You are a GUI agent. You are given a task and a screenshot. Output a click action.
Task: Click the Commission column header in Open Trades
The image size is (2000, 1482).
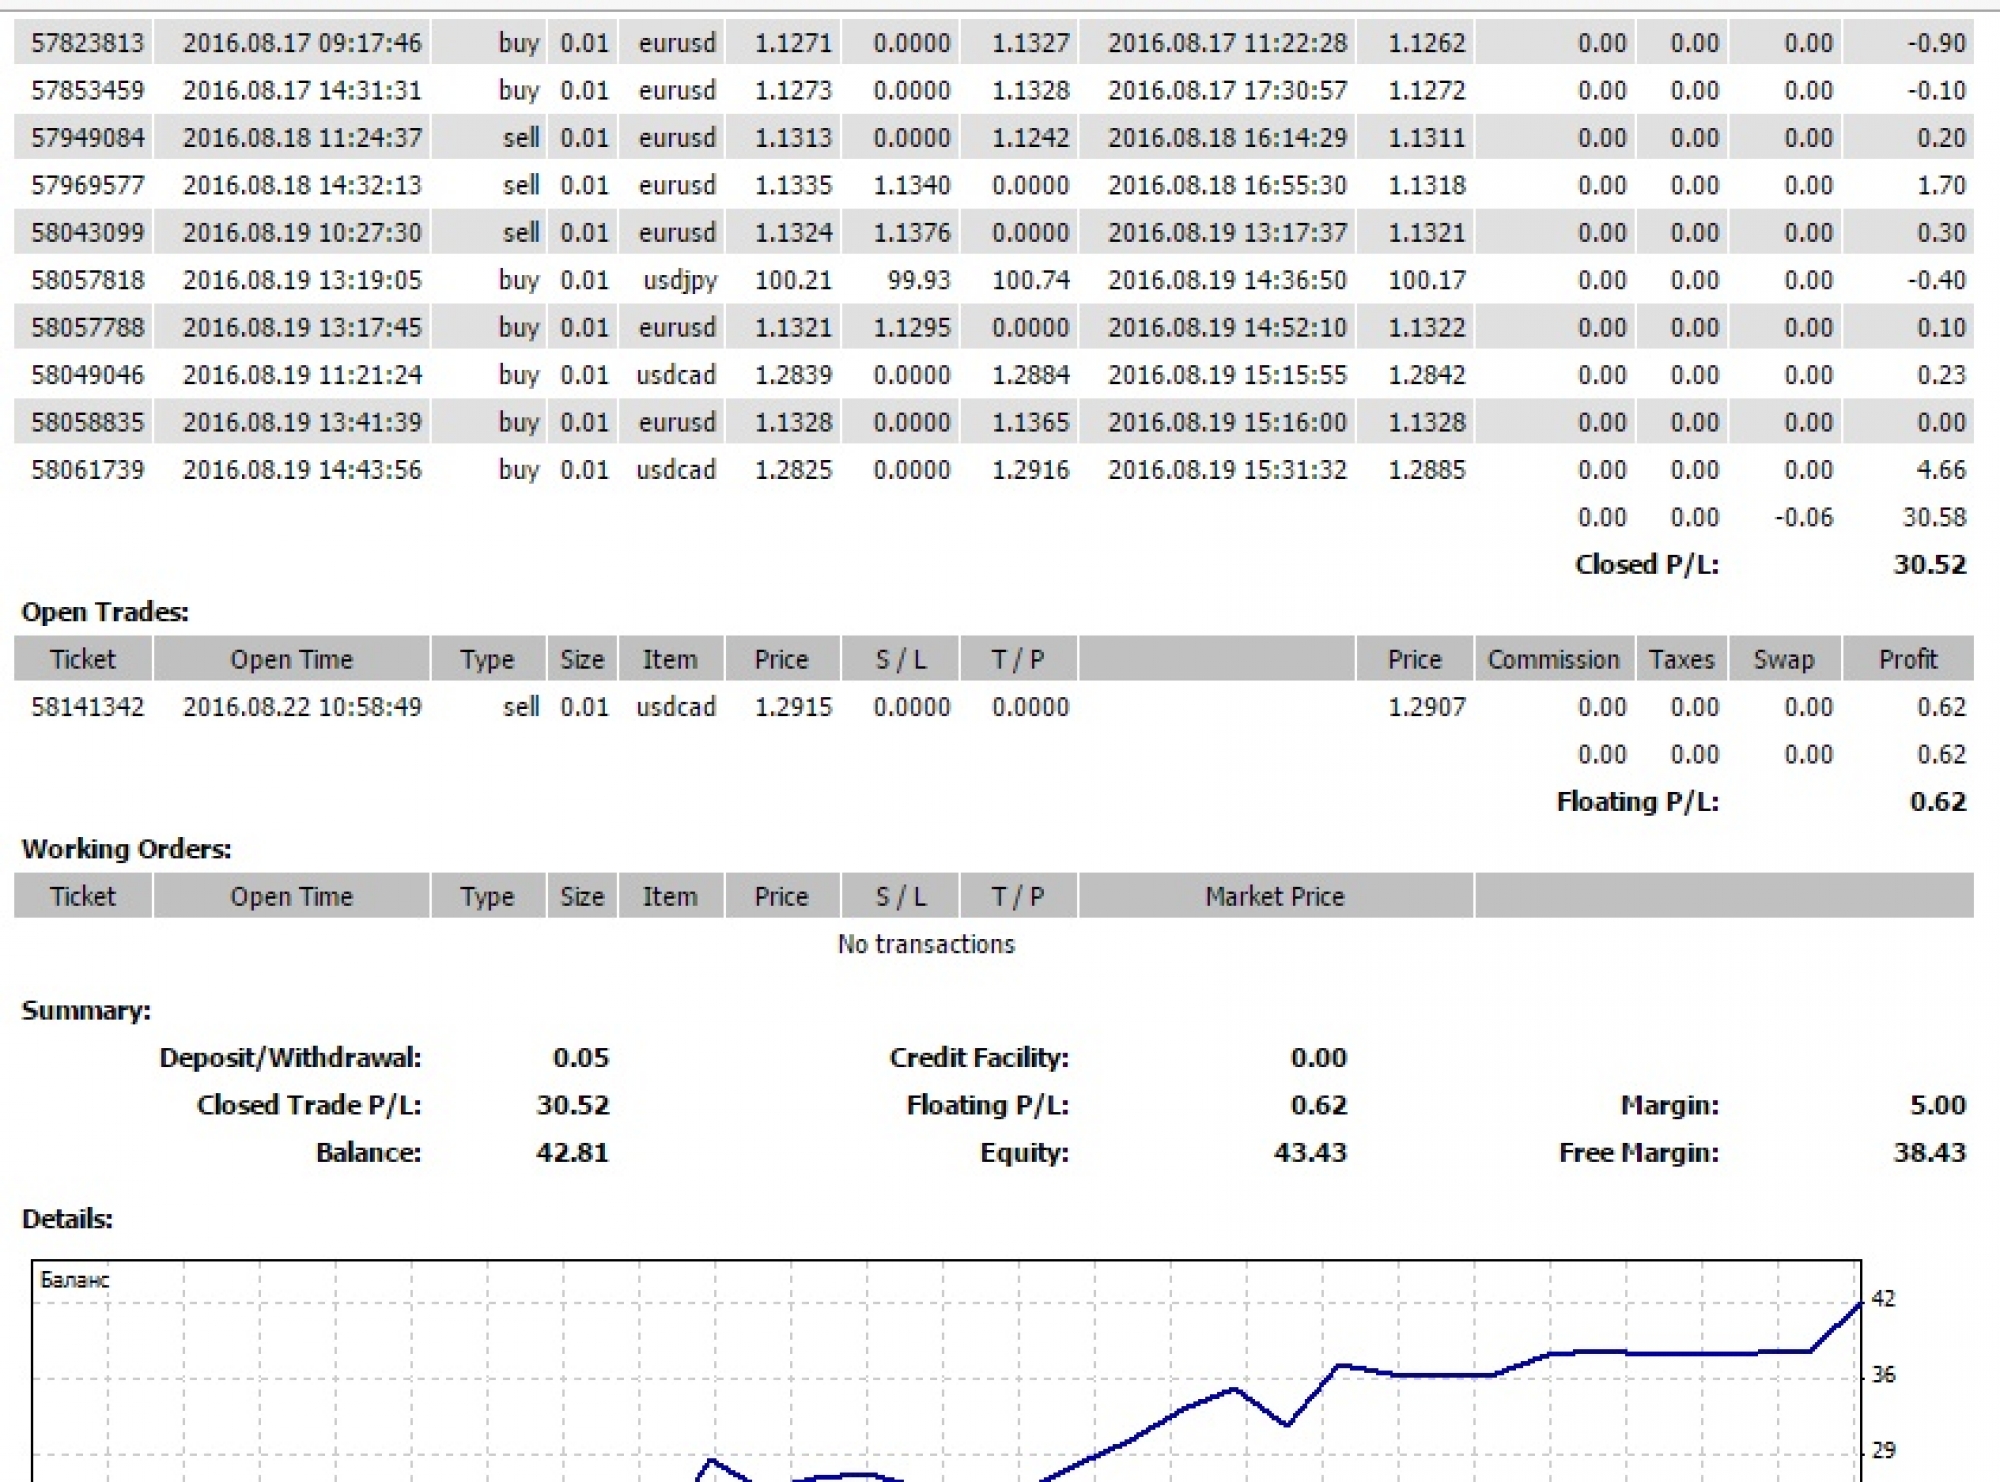[x=1552, y=660]
